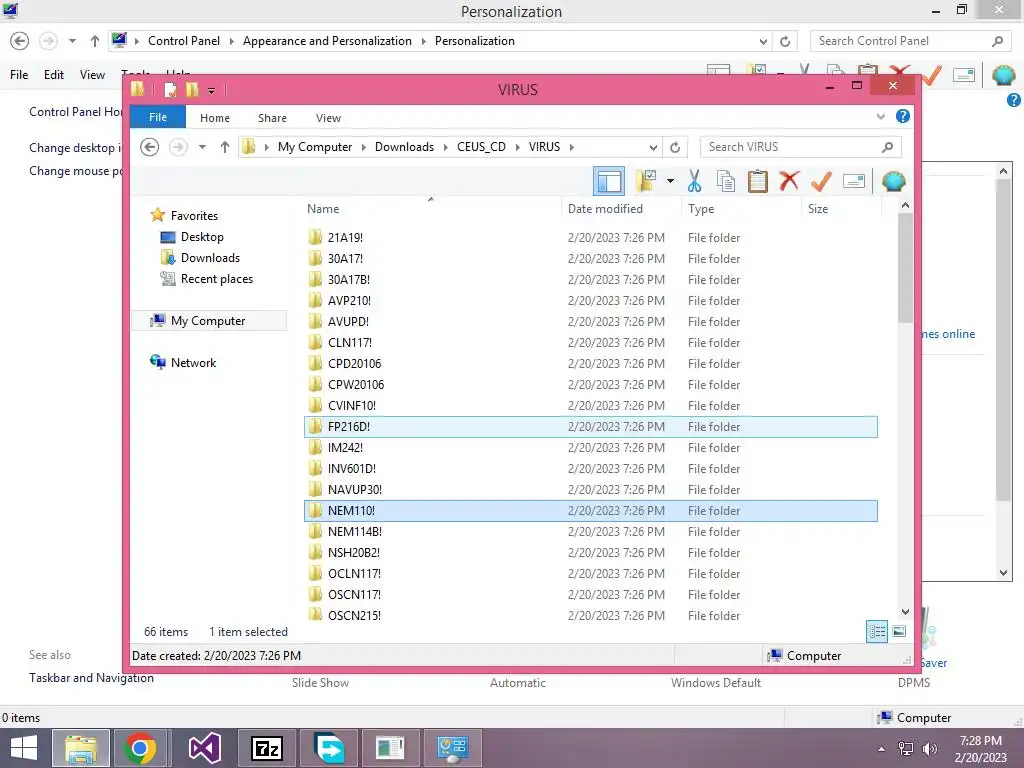
Task: Navigate to My Computer in the breadcrumb
Action: (x=315, y=147)
